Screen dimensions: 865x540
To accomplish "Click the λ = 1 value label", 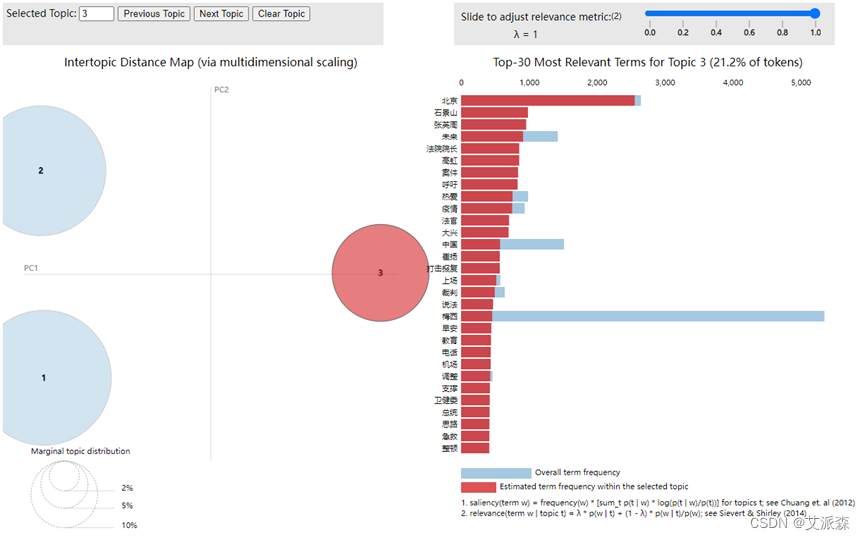I will (x=525, y=34).
